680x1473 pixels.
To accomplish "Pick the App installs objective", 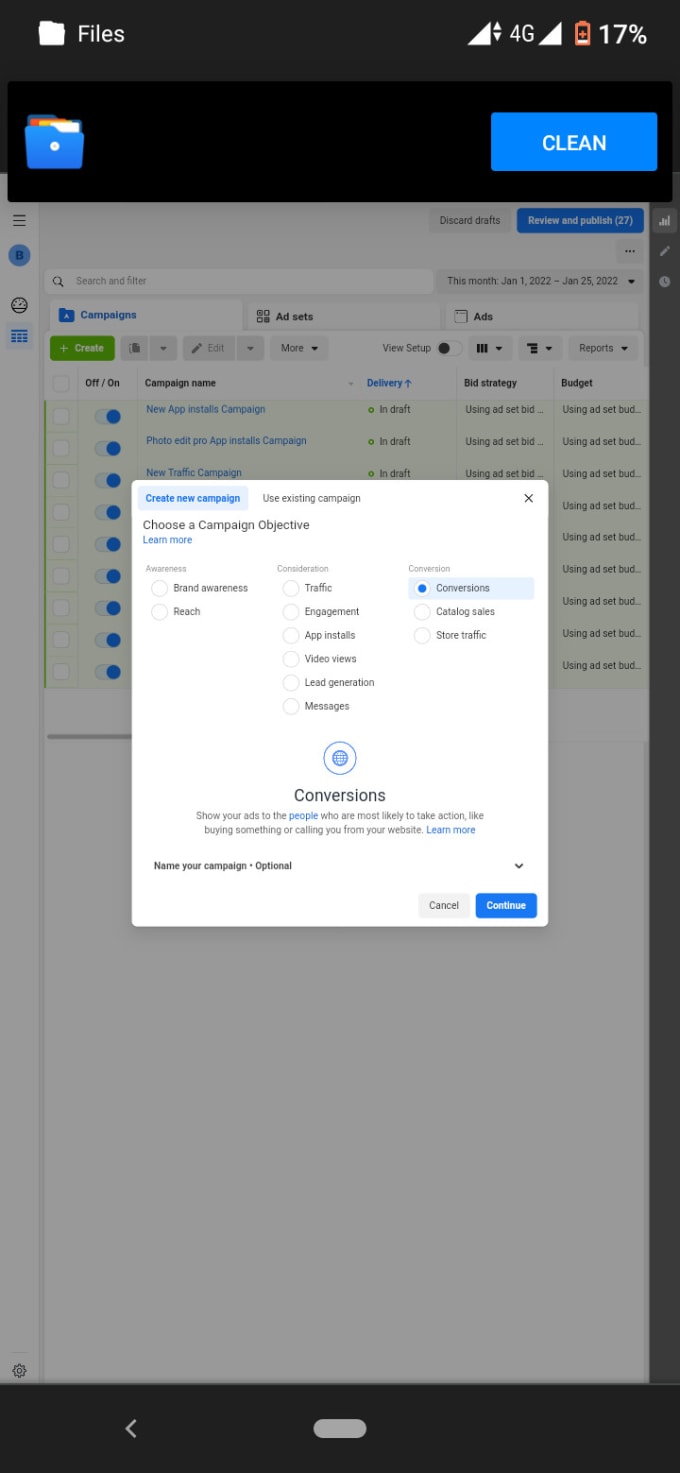I will [x=291, y=635].
